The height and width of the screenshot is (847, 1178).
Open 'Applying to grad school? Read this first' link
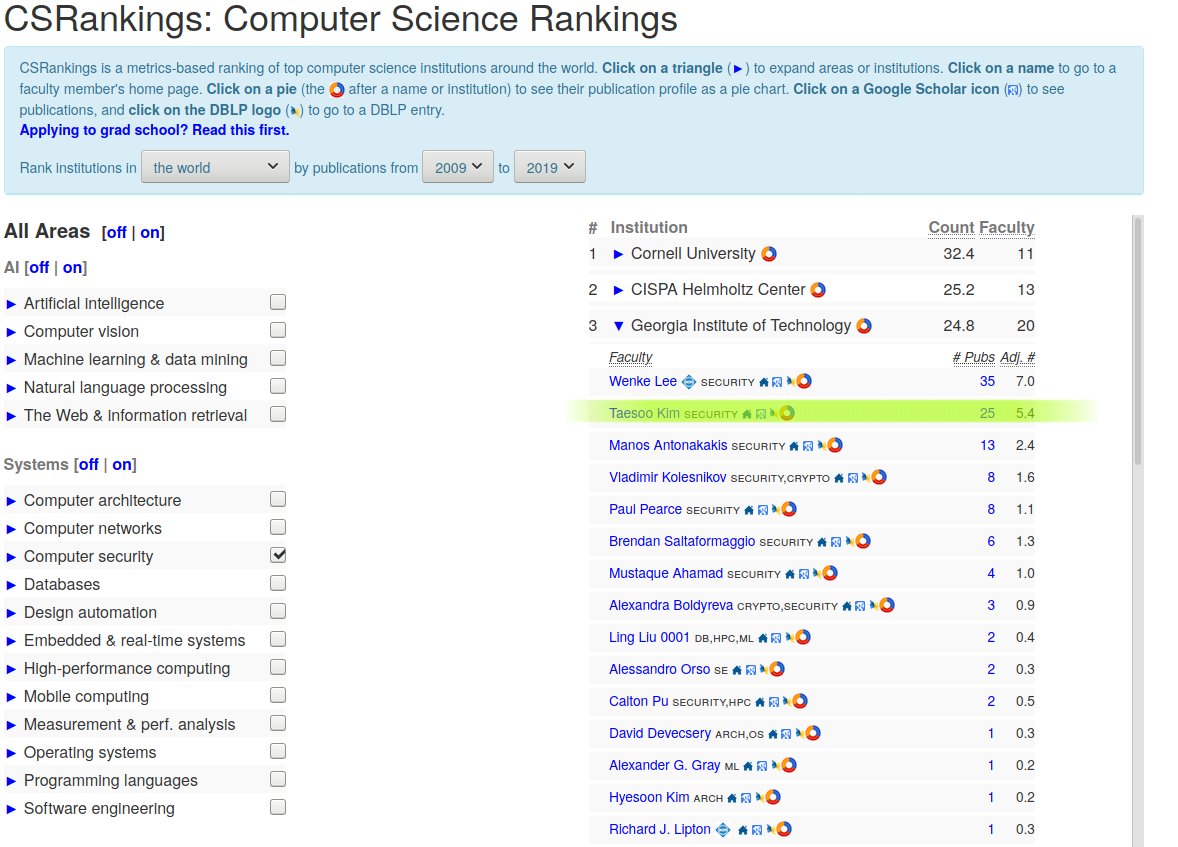click(x=154, y=130)
